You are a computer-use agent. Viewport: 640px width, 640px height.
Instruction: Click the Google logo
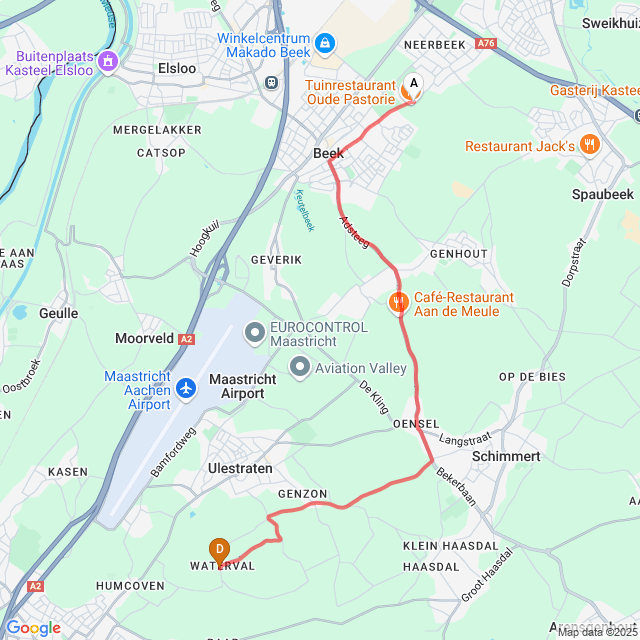click(x=33, y=628)
